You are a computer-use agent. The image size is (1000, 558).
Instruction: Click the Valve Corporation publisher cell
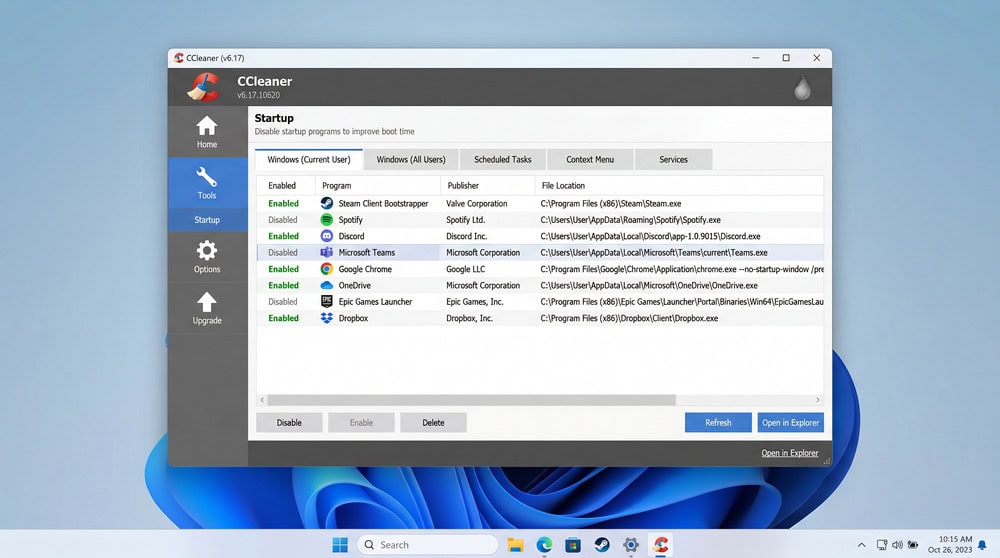(476, 203)
